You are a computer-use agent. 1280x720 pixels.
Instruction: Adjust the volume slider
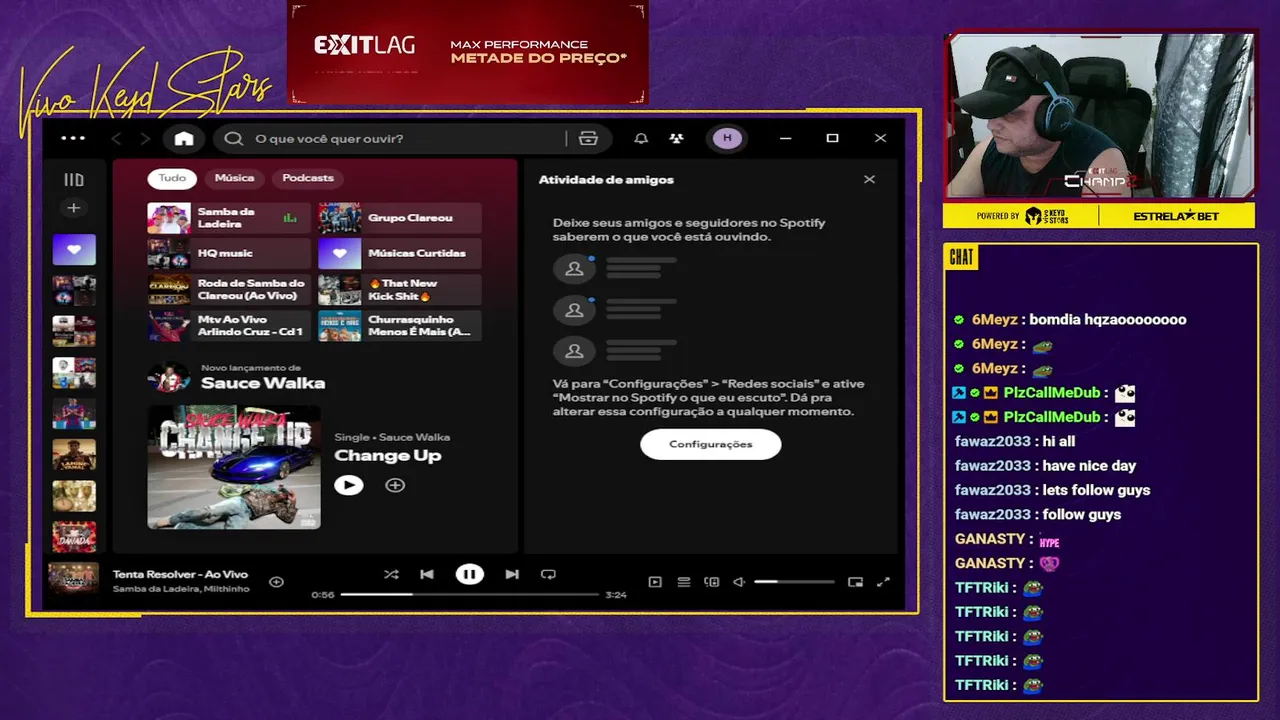[x=794, y=582]
